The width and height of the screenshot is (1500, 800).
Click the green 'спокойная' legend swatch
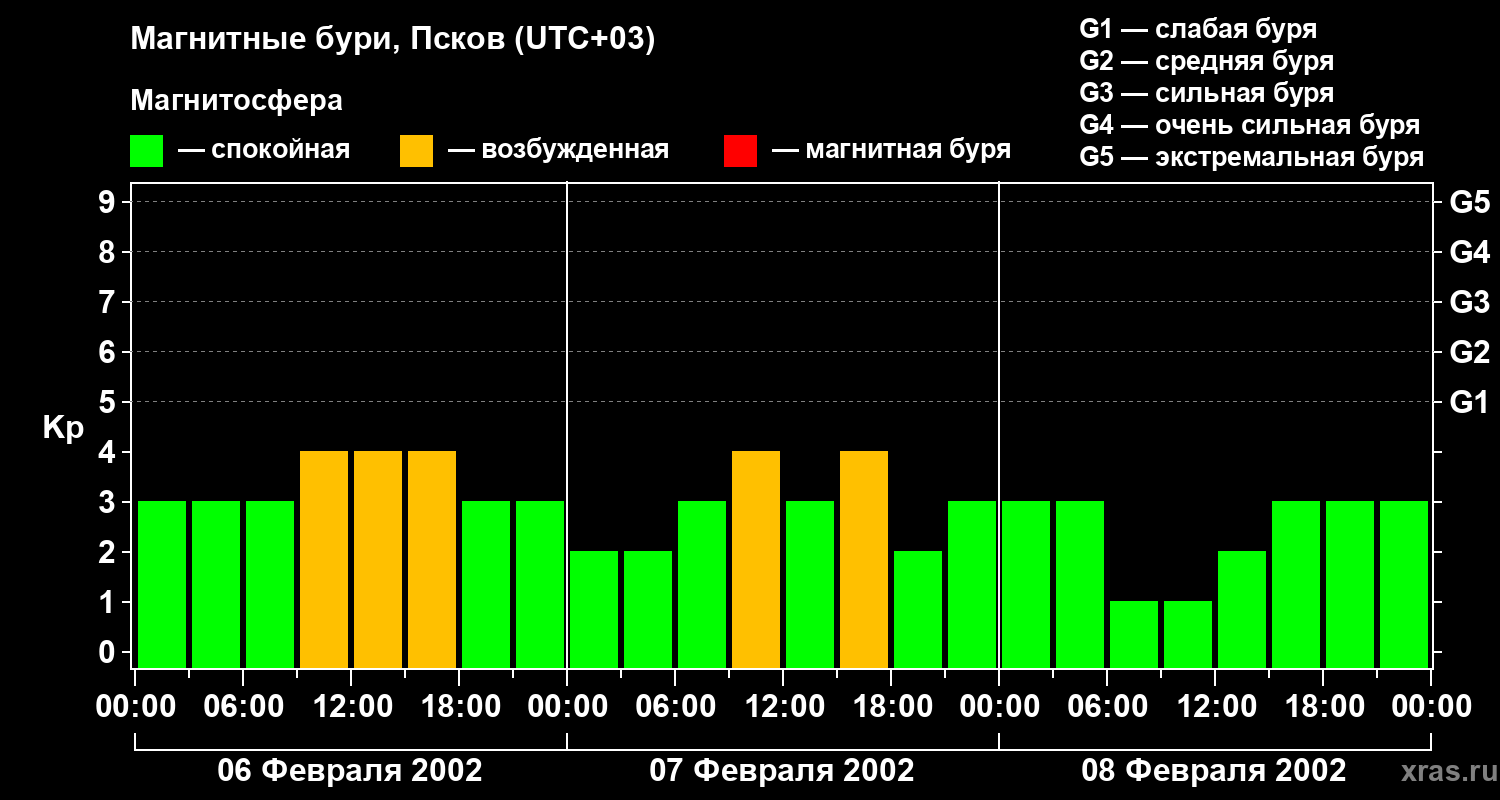(146, 151)
